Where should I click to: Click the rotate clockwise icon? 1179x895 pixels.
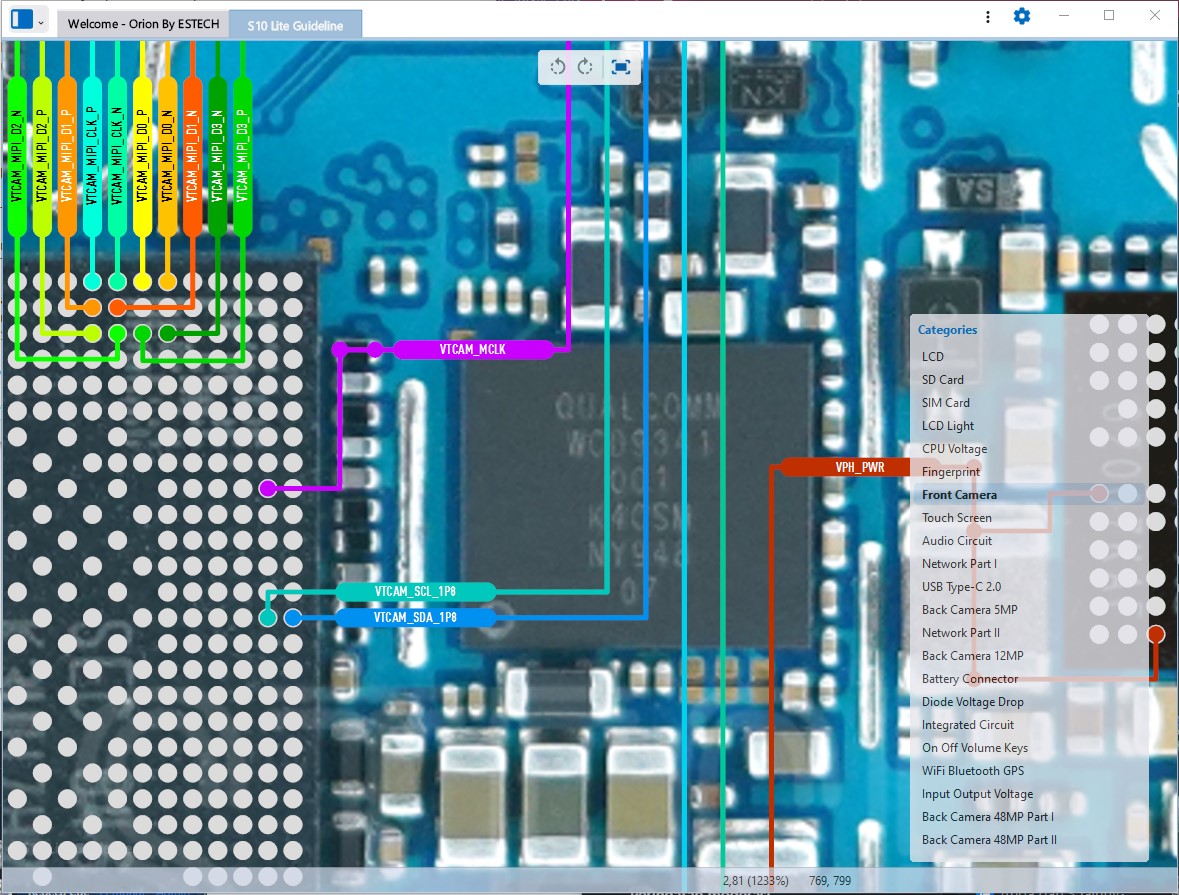pos(586,67)
